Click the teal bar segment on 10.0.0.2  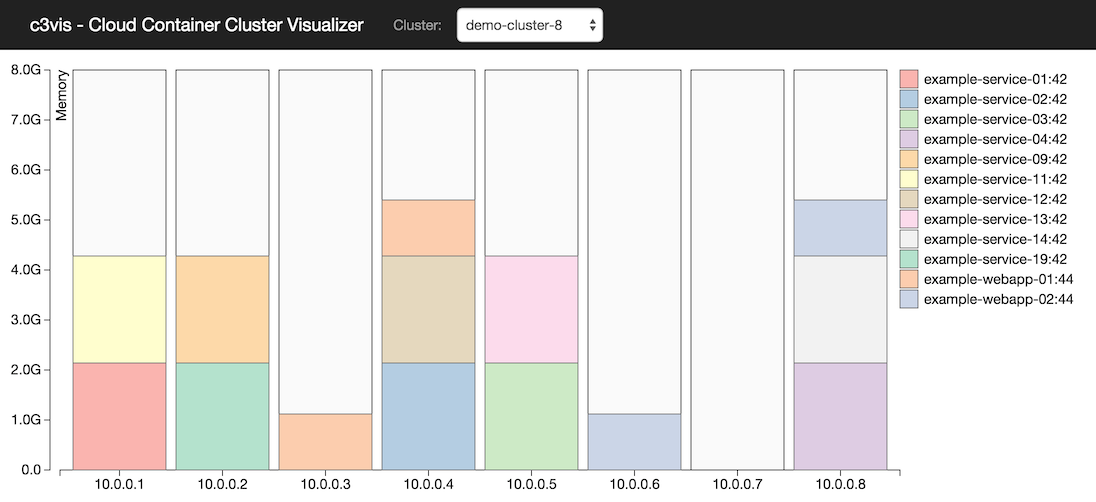tap(222, 415)
